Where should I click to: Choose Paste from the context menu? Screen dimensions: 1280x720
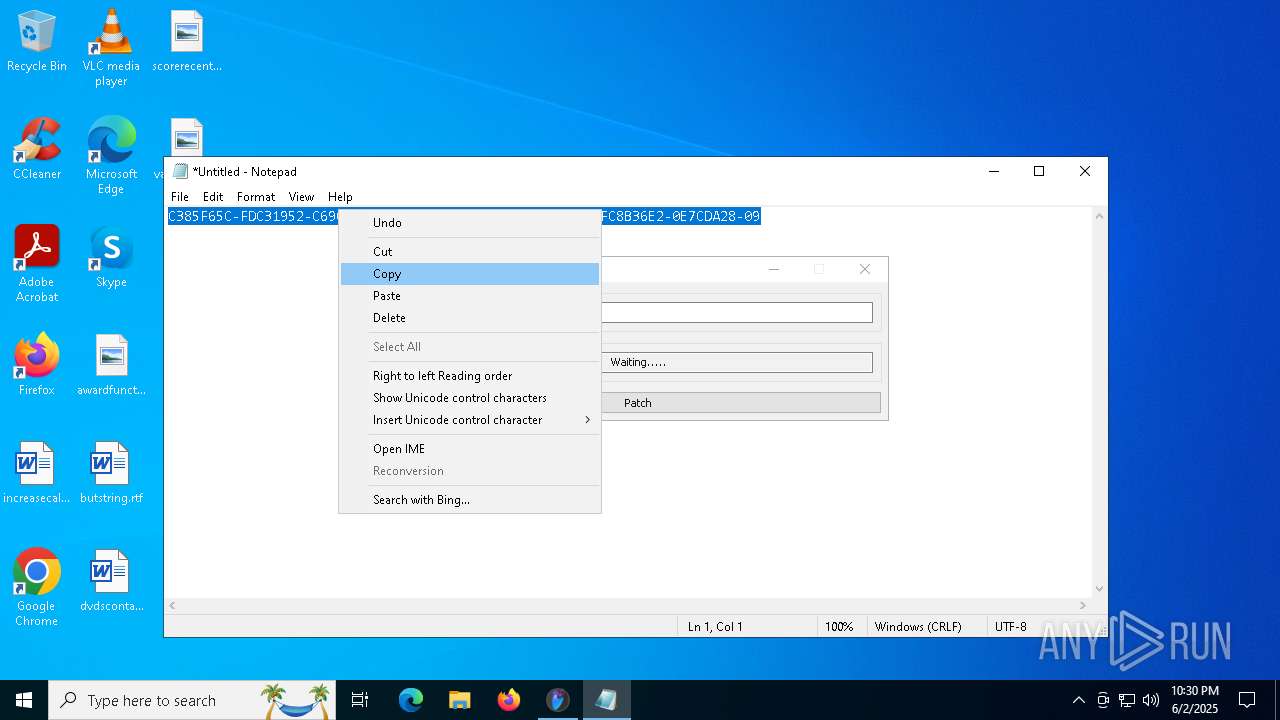[470, 296]
